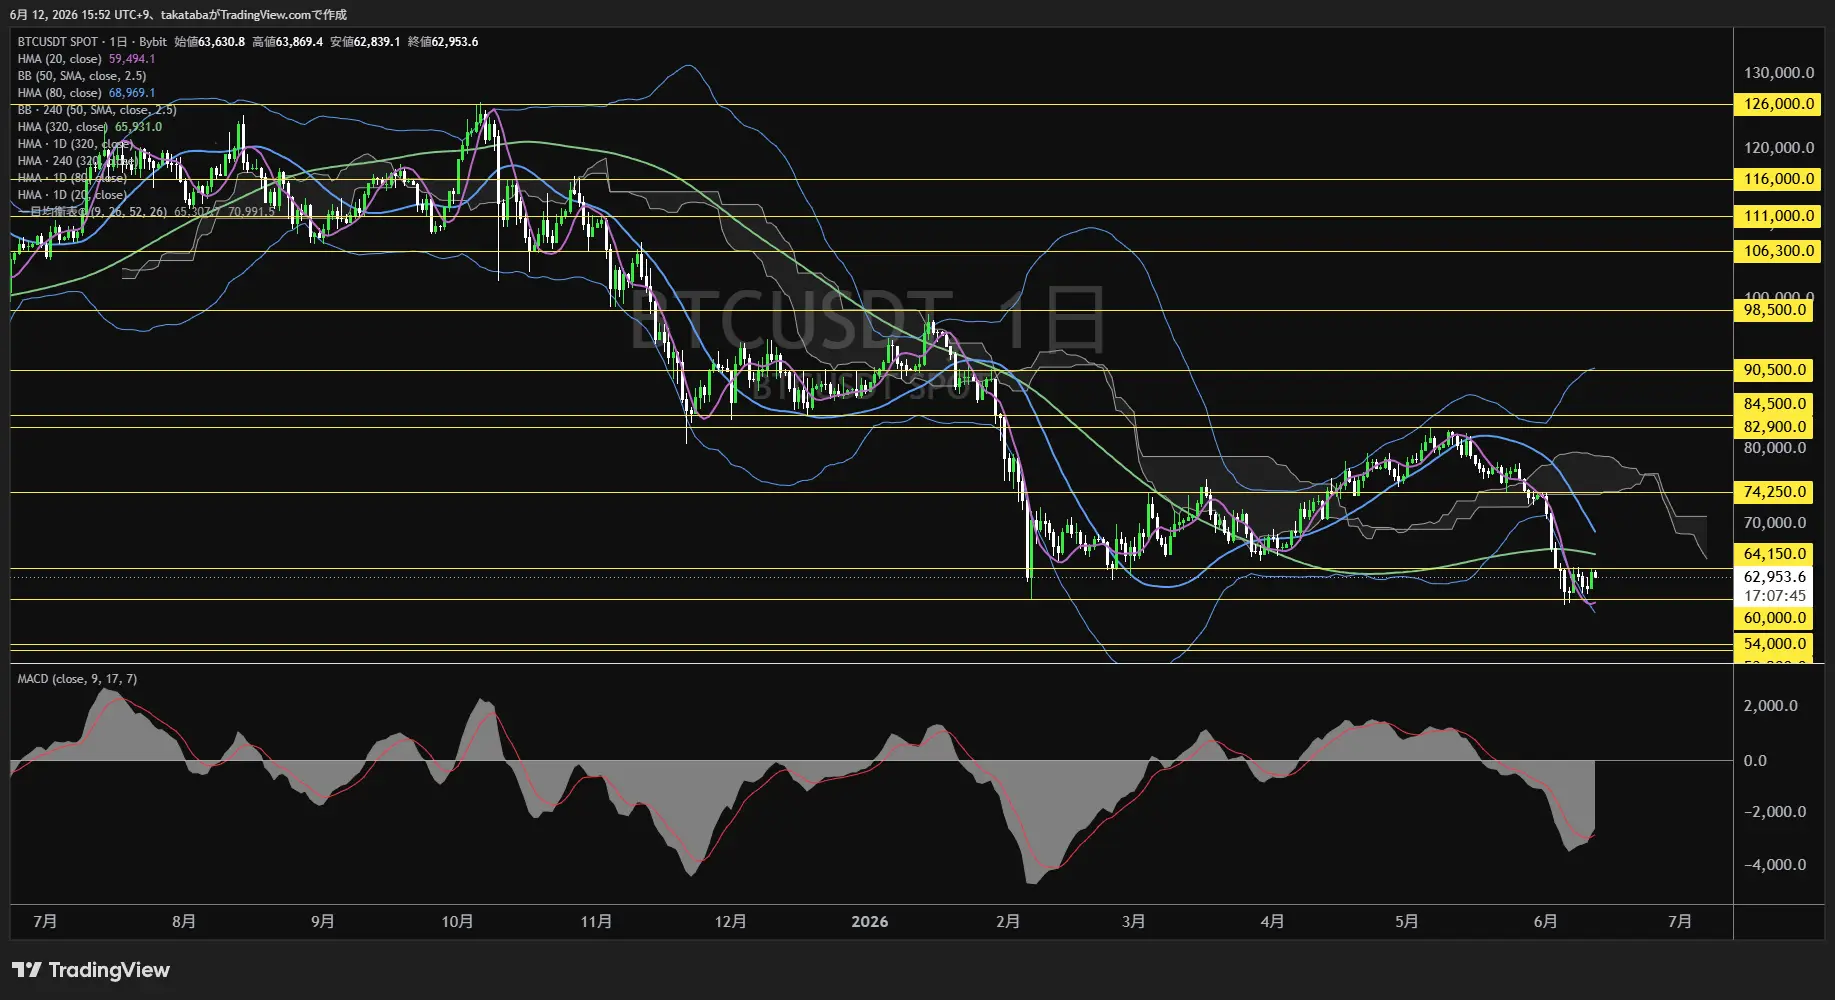
Task: Click the 126,000.0 price line label
Action: tap(1778, 104)
